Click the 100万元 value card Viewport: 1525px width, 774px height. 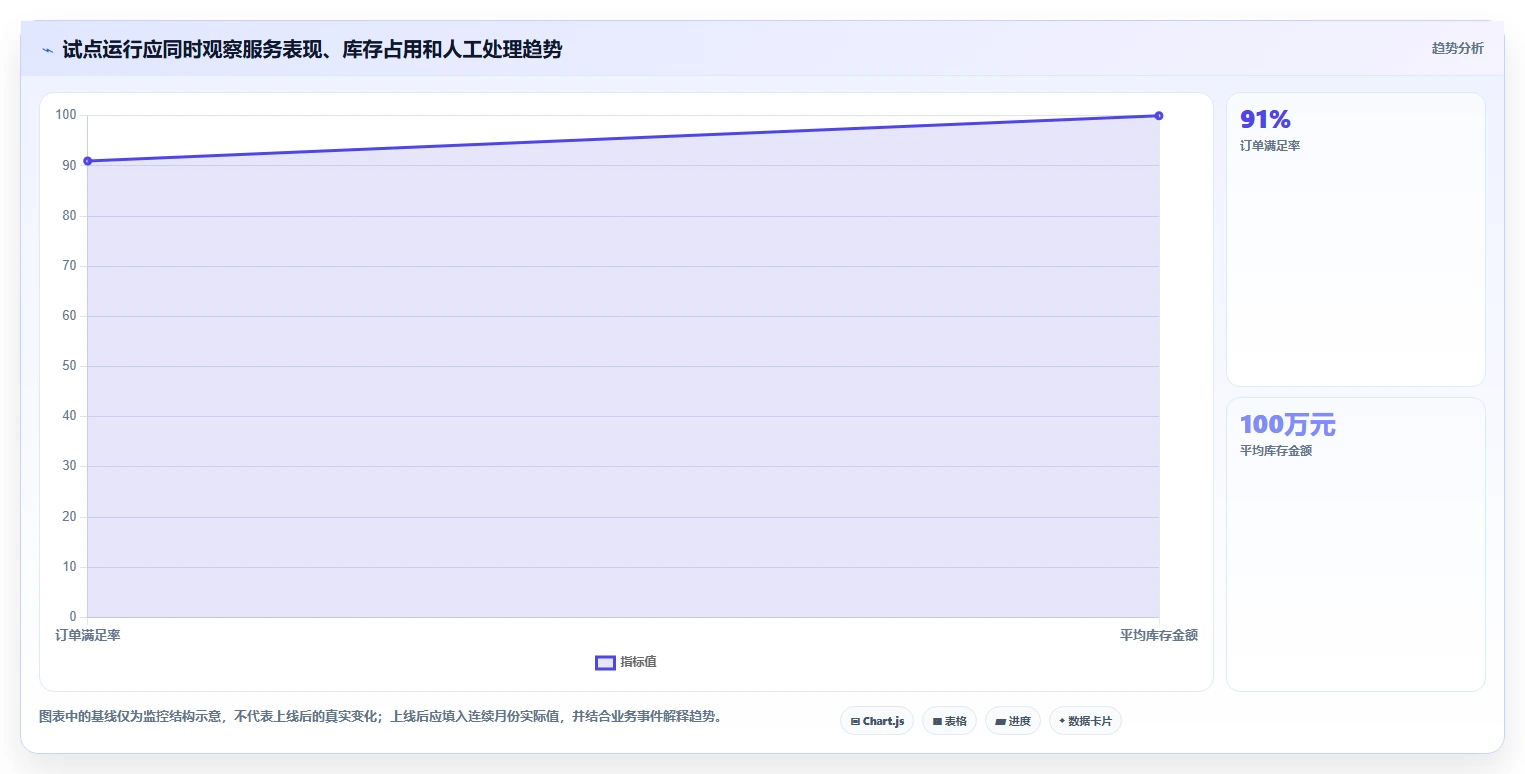[1355, 544]
